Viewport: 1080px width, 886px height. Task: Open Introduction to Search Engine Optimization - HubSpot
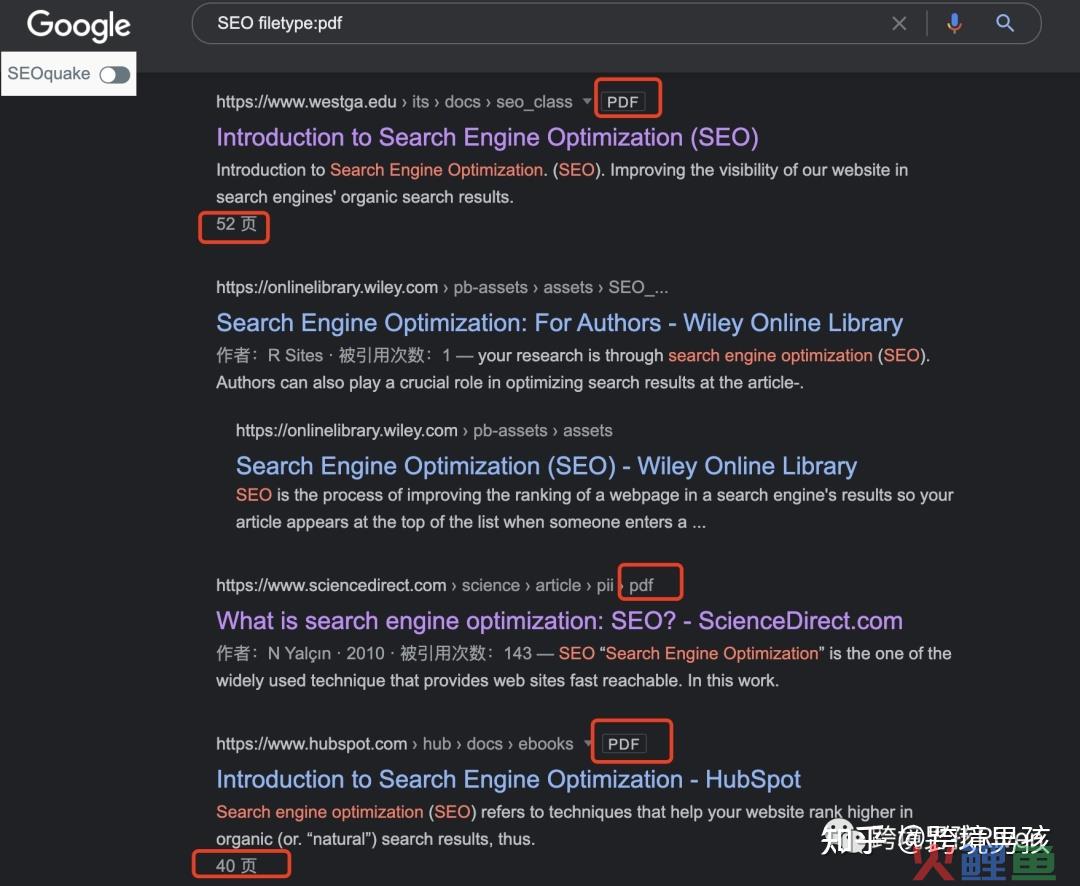508,779
